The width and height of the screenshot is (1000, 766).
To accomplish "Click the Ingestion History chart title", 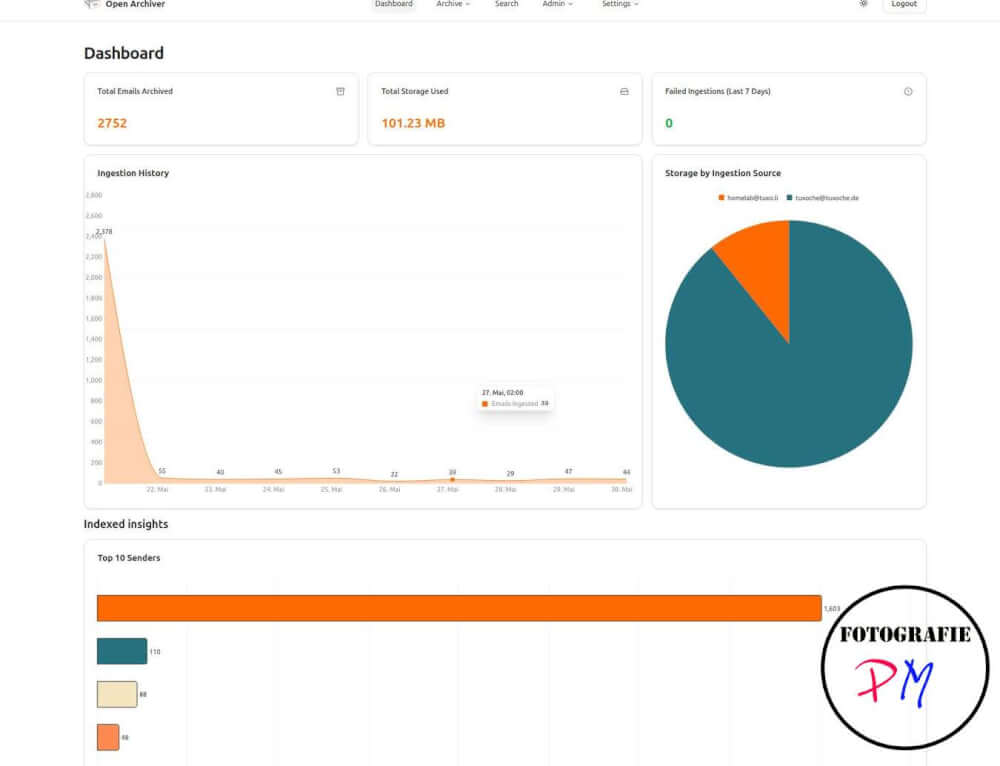I will coord(133,173).
